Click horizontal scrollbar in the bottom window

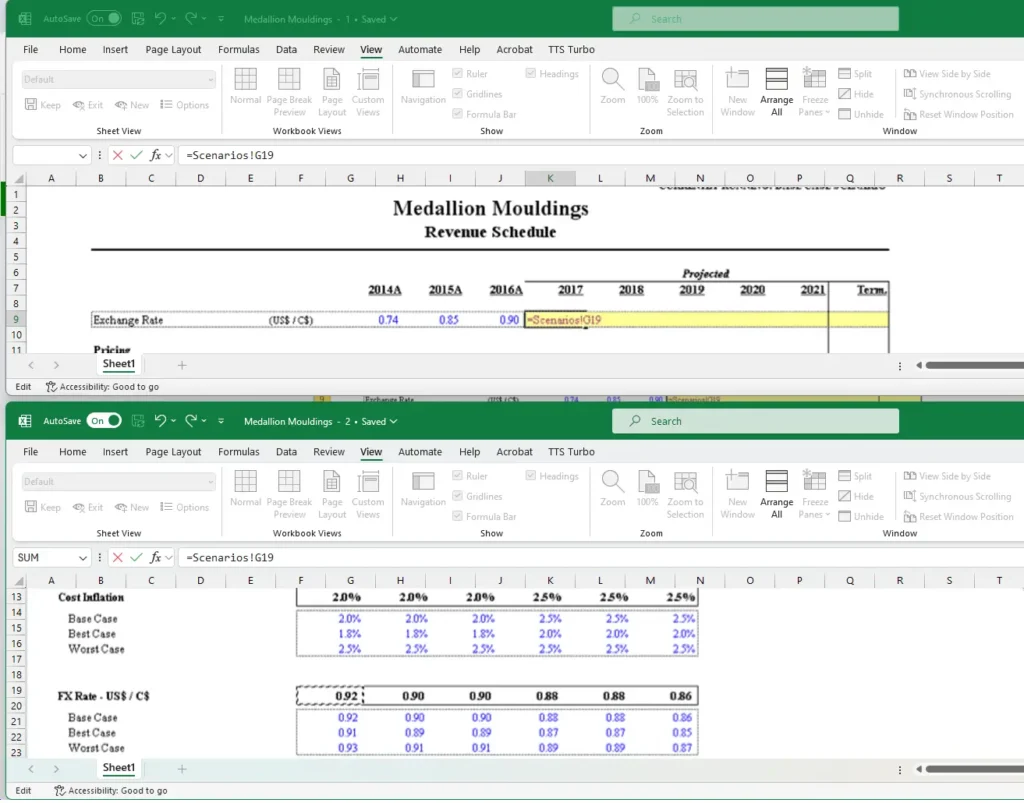[x=970, y=769]
